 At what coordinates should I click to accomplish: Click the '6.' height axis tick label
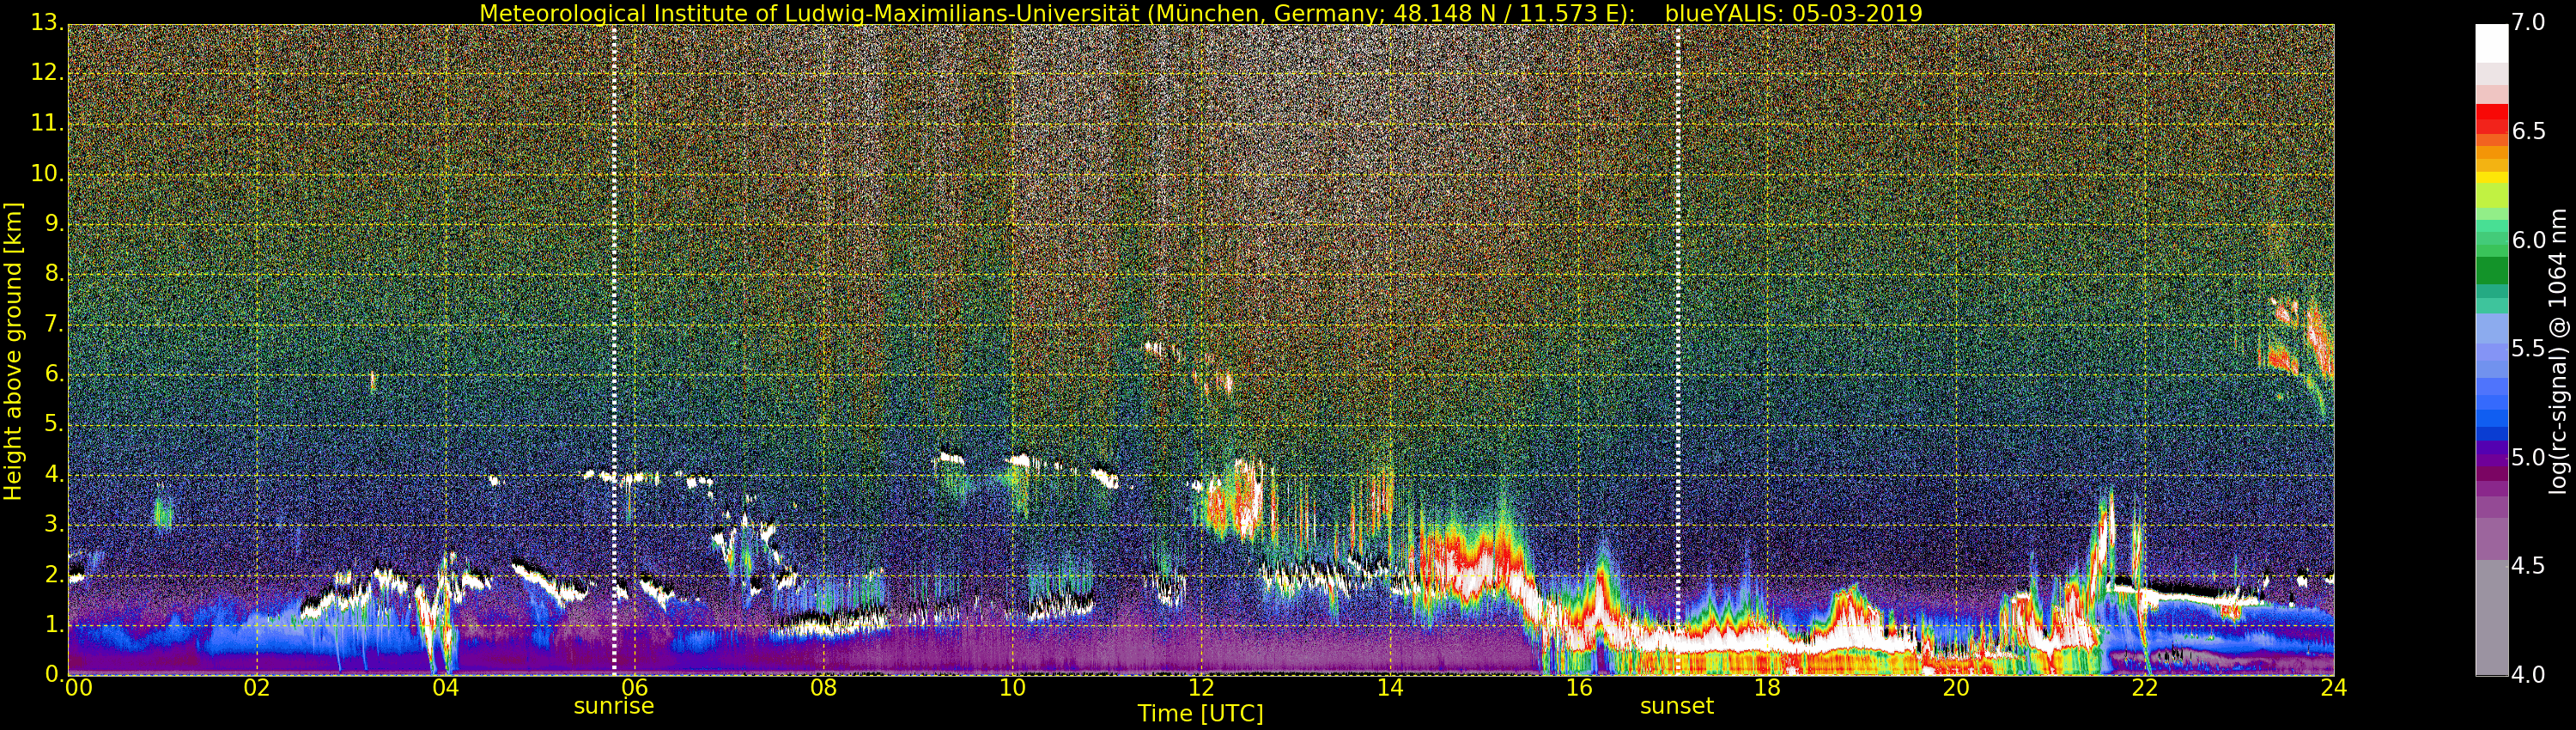[x=54, y=374]
